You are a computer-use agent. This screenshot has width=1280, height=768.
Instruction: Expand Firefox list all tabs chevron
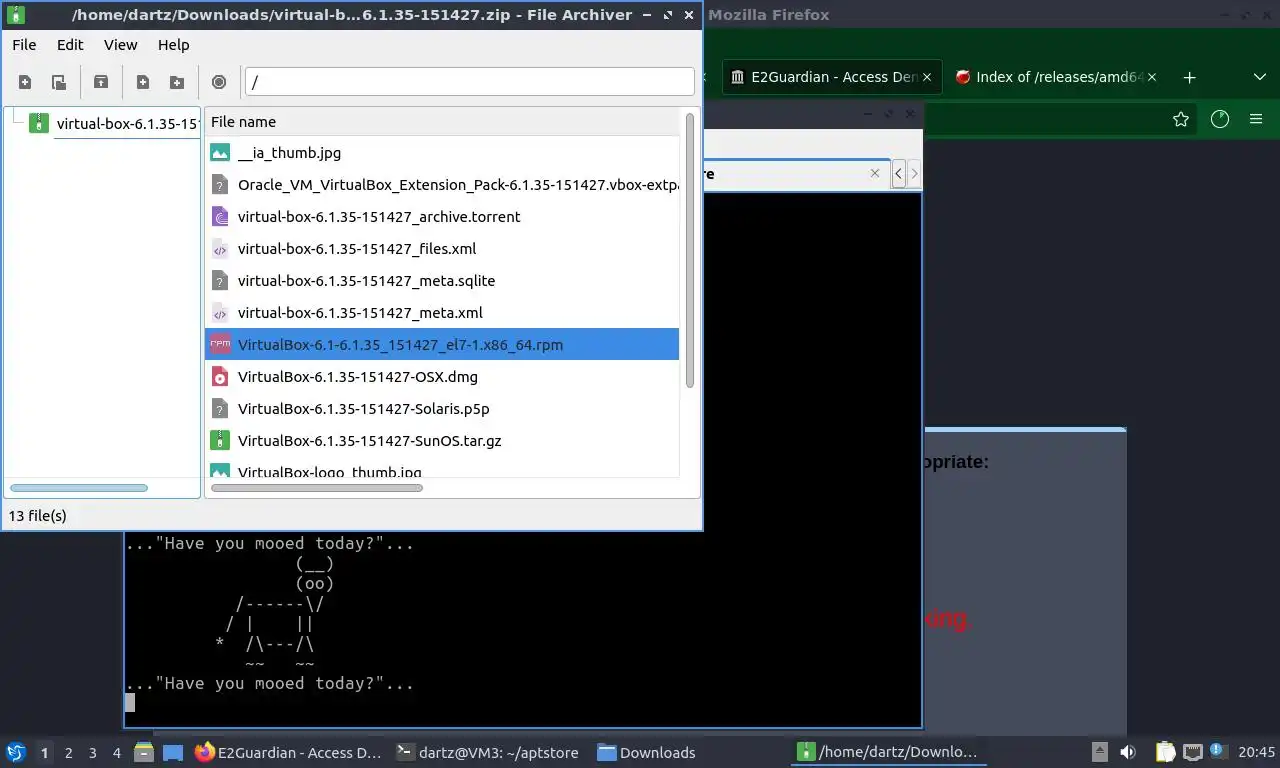coord(1259,77)
